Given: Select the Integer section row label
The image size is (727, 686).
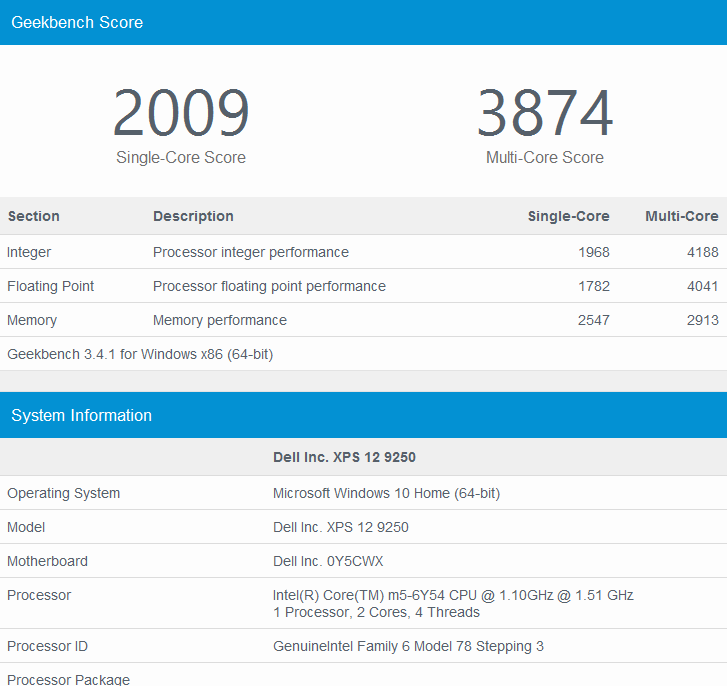Looking at the screenshot, I should (29, 252).
